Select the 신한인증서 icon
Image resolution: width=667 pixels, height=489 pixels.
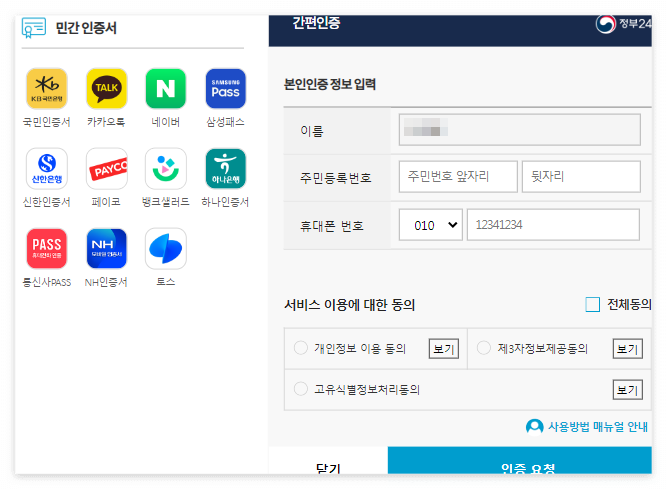[x=47, y=169]
